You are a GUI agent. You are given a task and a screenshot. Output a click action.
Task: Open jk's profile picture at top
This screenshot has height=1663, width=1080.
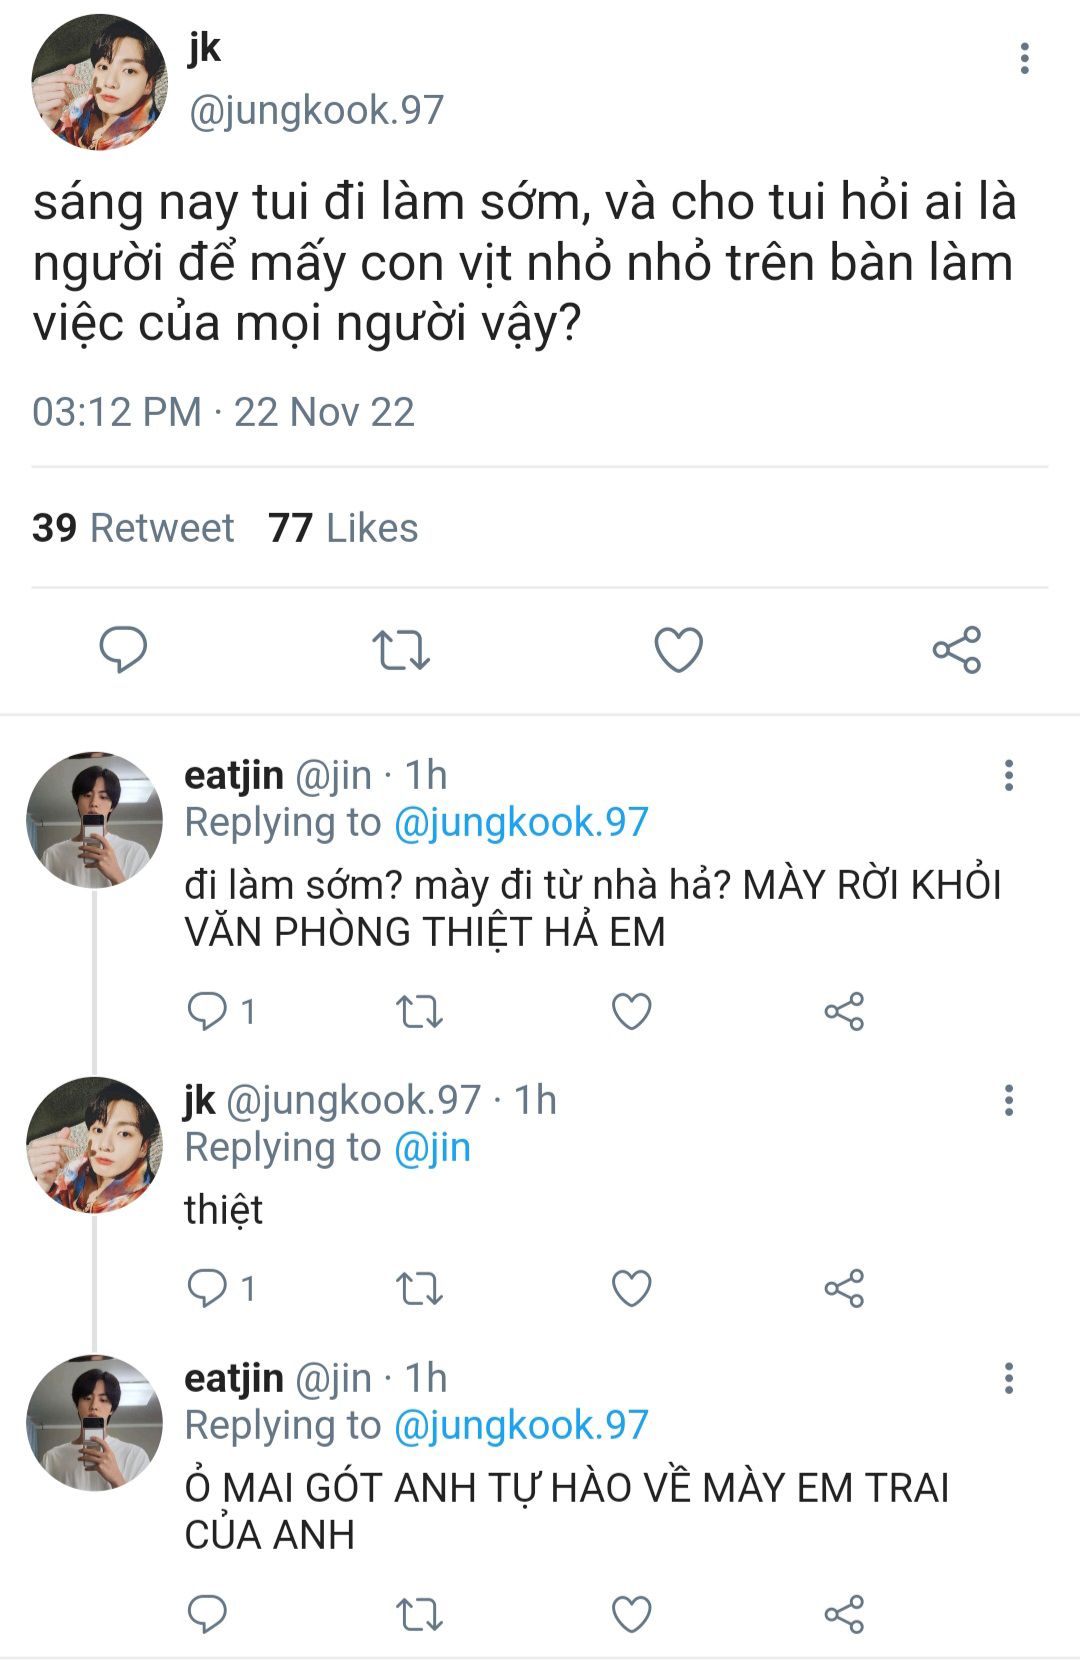click(x=99, y=82)
